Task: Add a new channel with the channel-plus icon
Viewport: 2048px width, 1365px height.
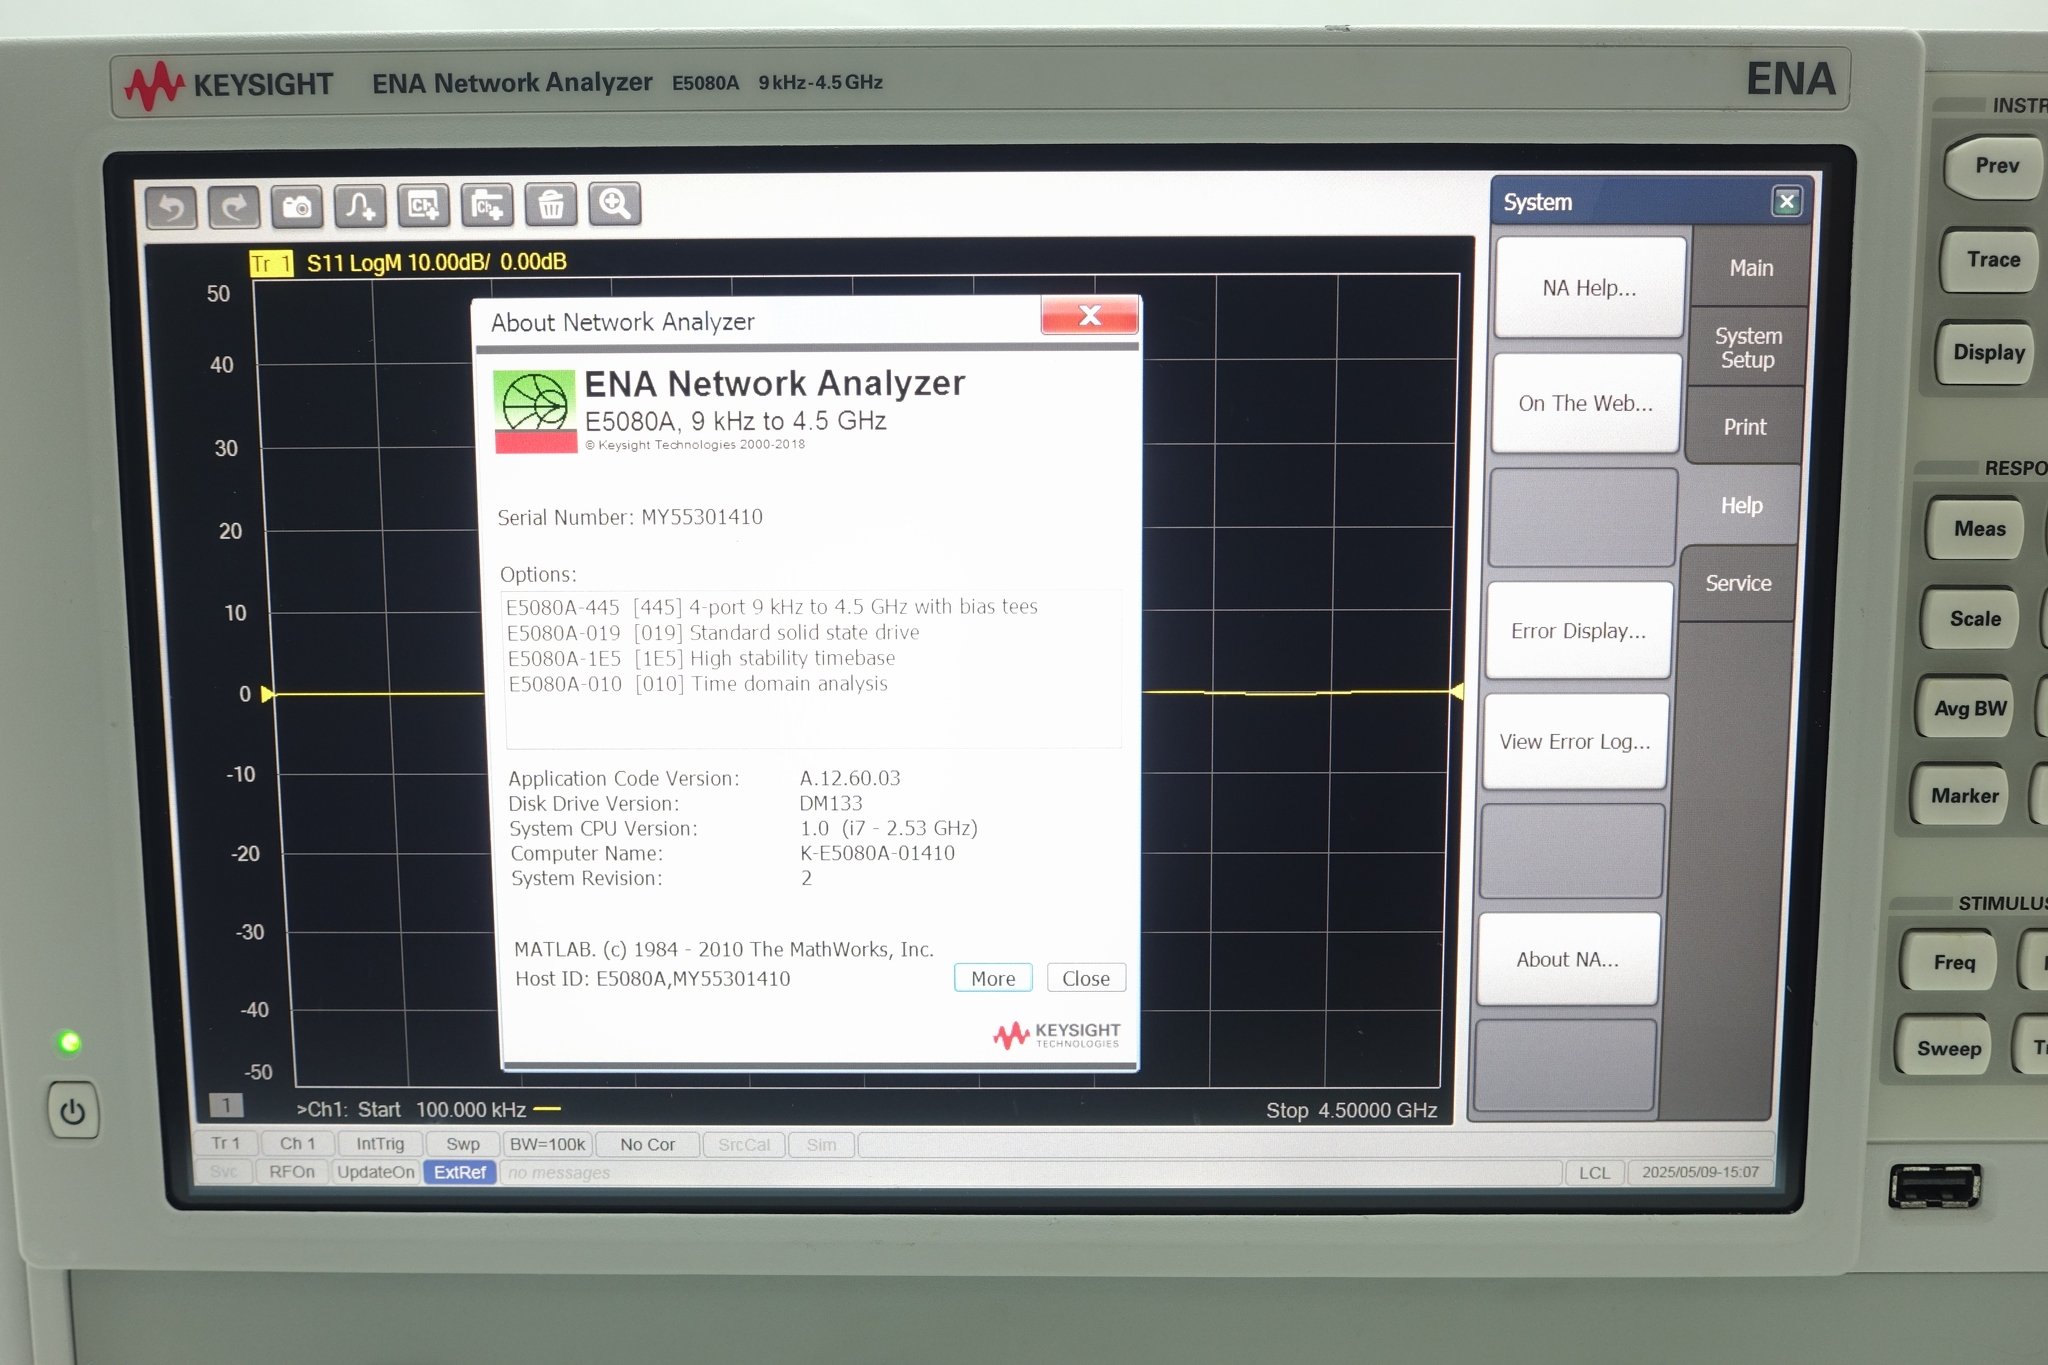Action: [x=424, y=205]
